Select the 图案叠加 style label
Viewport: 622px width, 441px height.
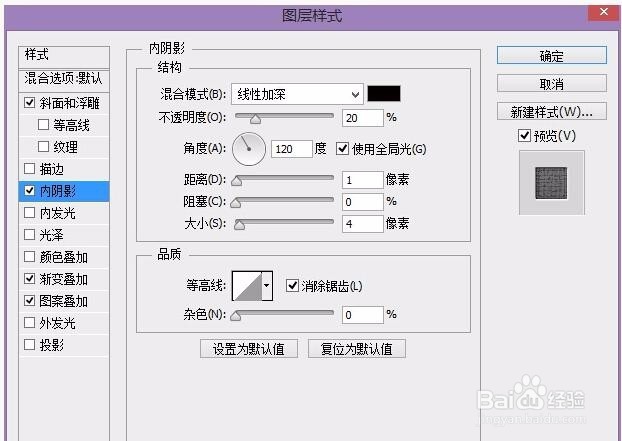click(63, 301)
